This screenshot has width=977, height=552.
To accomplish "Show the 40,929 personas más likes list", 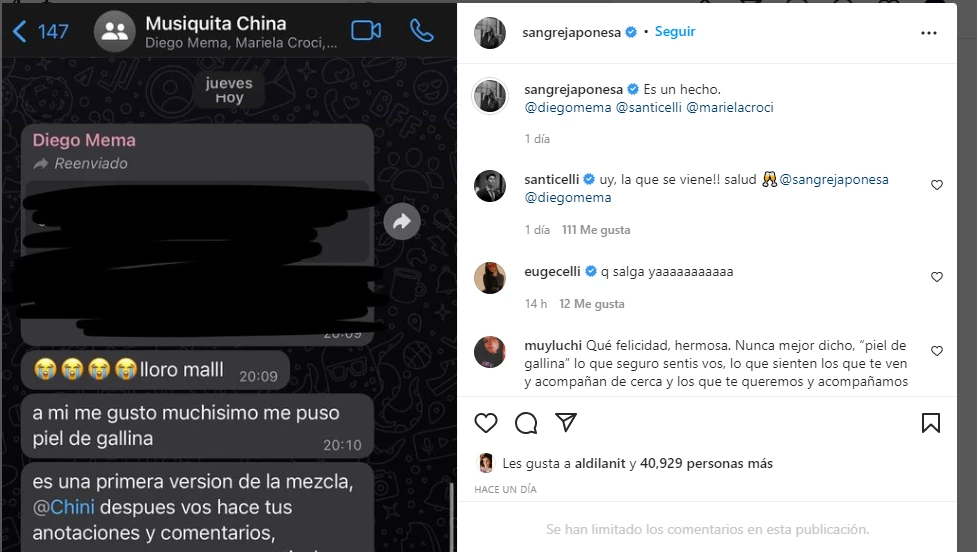I will (x=706, y=464).
